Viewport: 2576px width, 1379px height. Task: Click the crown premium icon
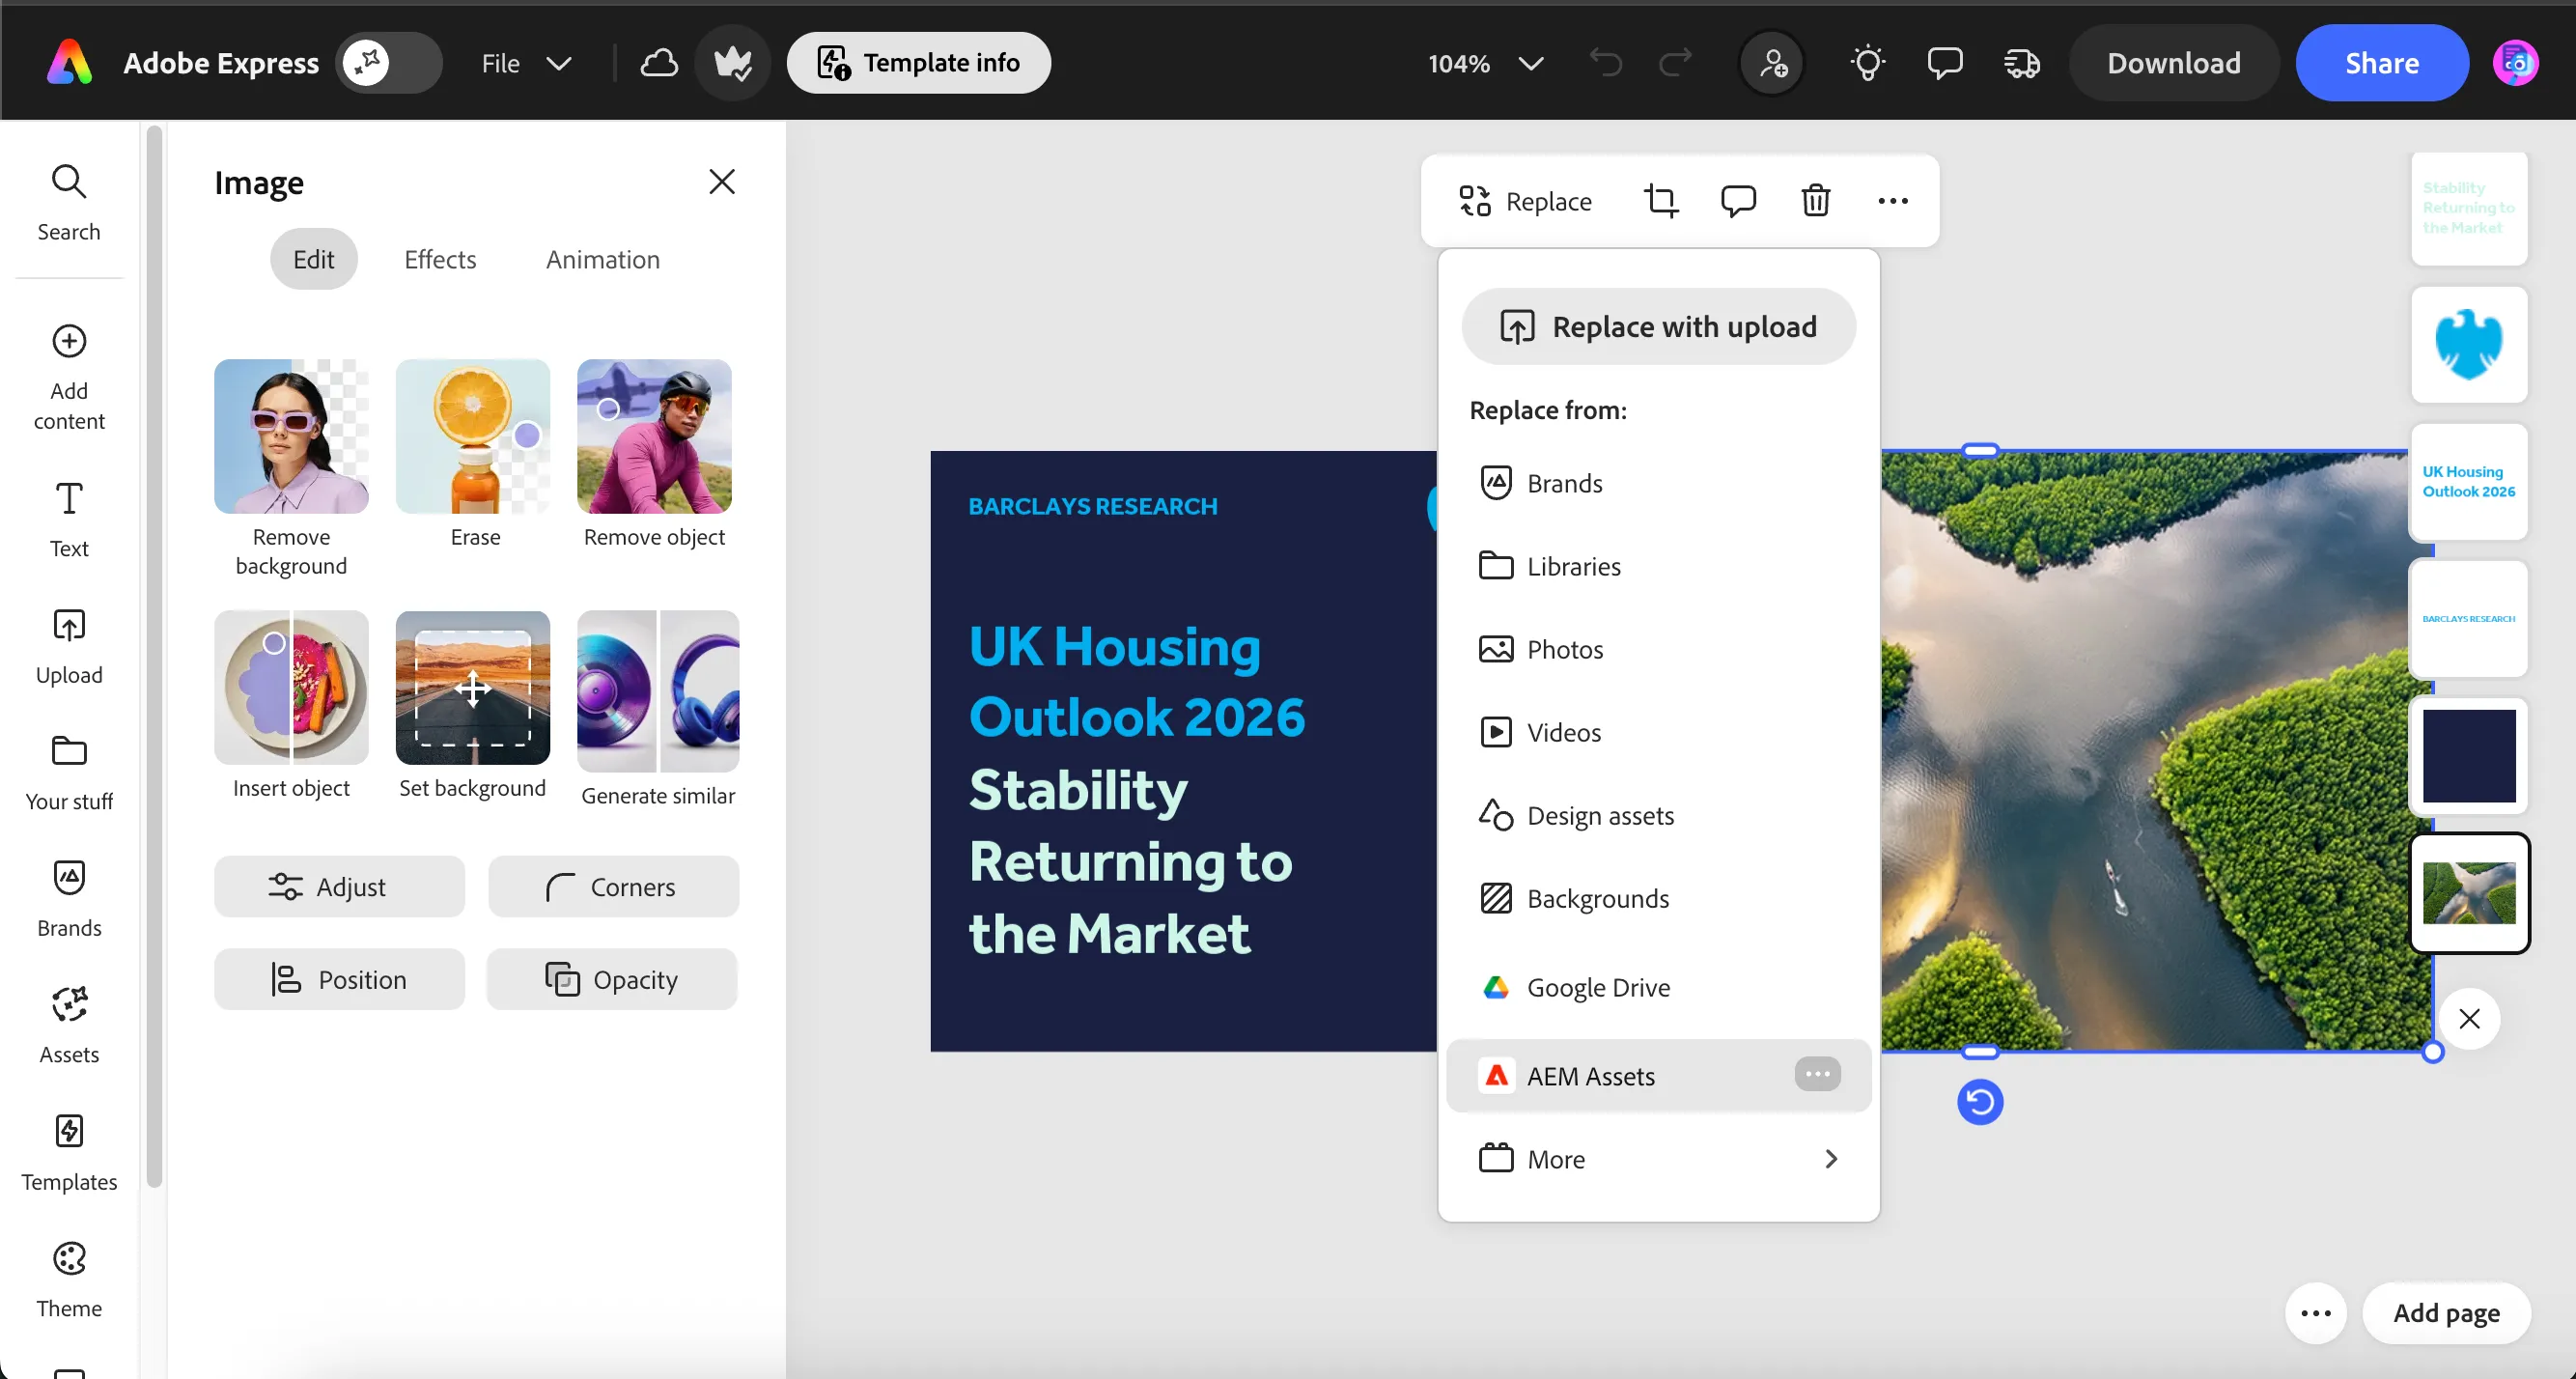(x=733, y=63)
